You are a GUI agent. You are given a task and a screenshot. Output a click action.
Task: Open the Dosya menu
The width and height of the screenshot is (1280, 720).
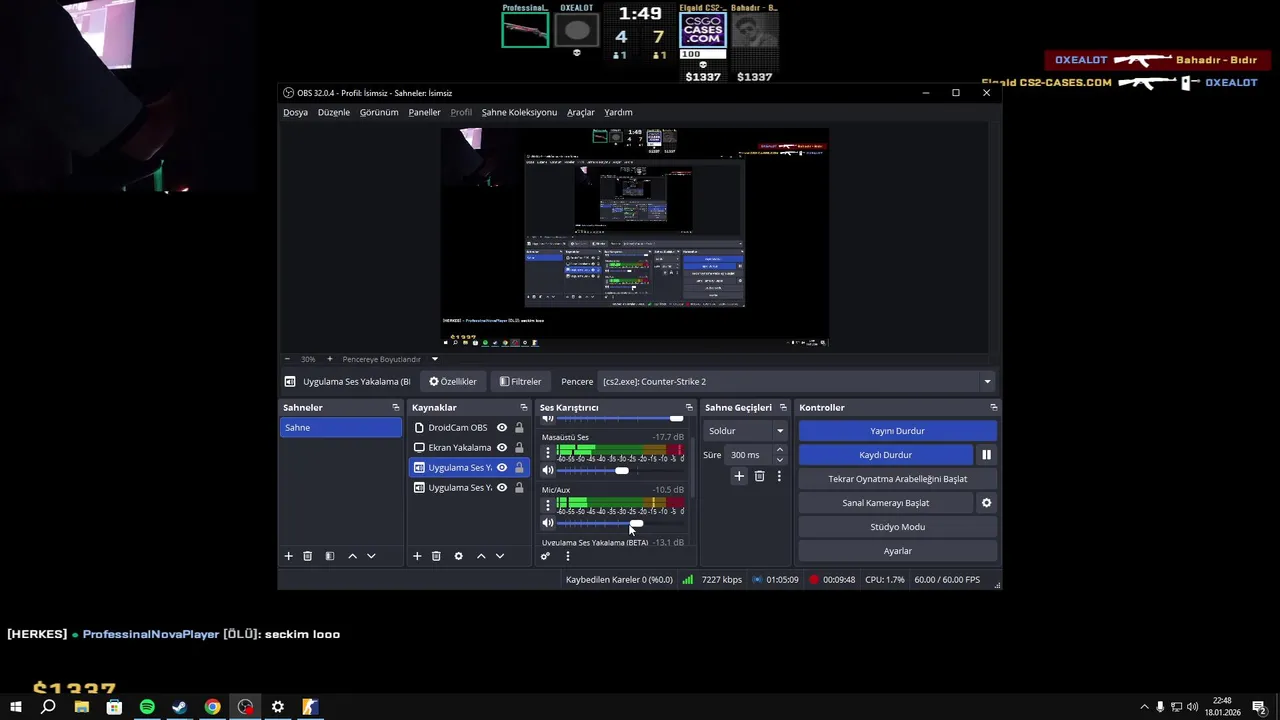(295, 112)
